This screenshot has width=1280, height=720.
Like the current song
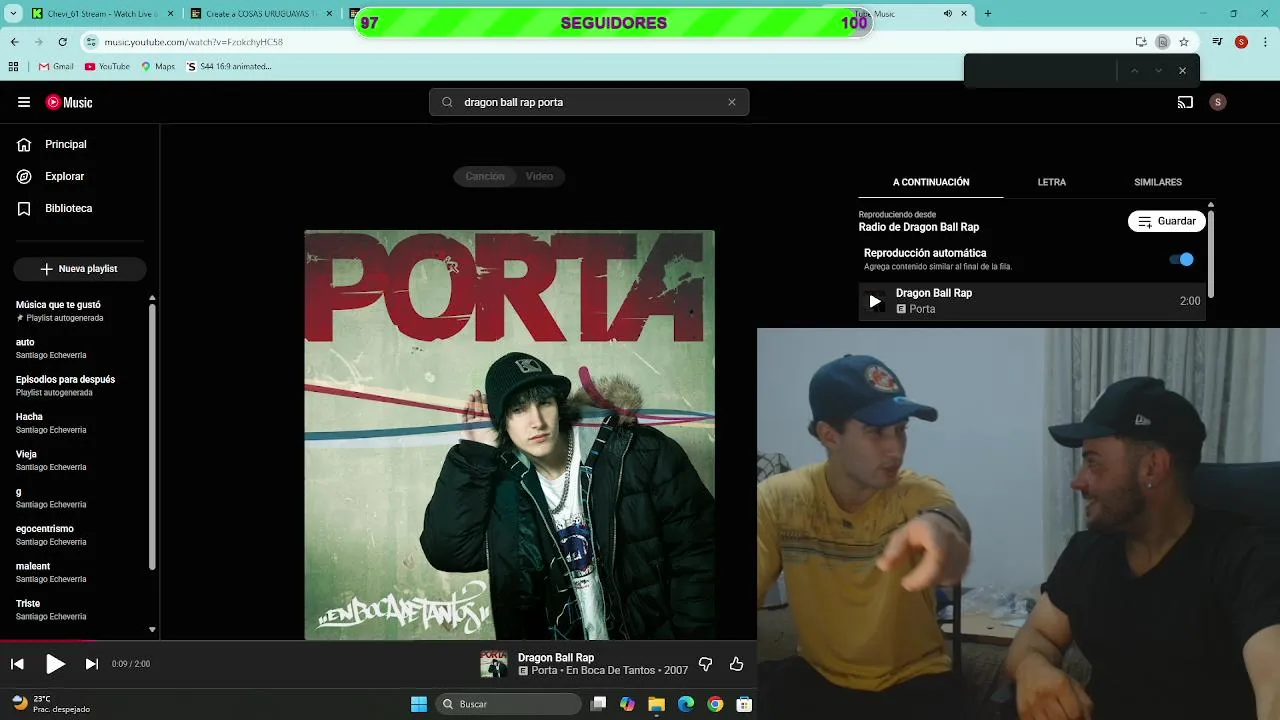click(737, 664)
